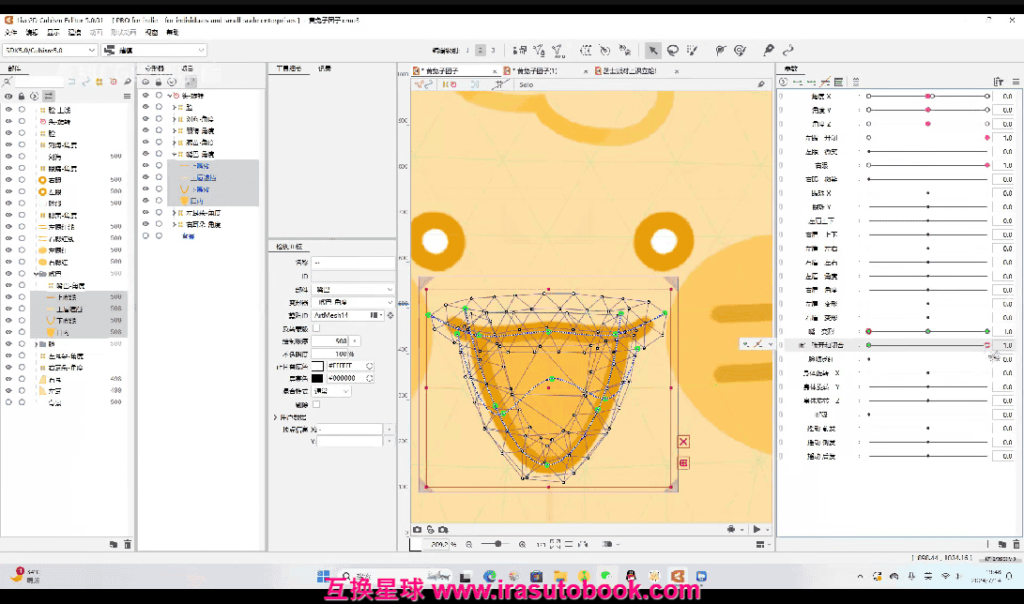This screenshot has width=1024, height=604.
Task: Expand the 右耳朵 角度 deformer node
Action: click(174, 225)
